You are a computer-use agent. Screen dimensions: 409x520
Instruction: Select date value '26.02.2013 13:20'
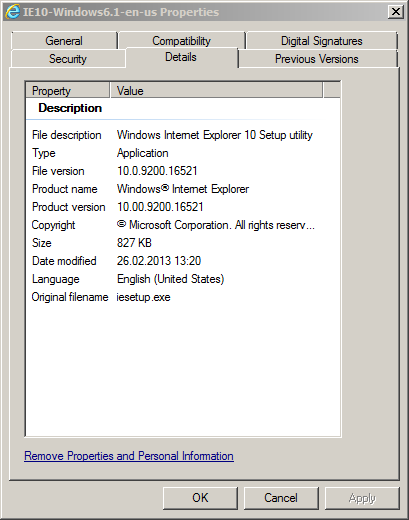tap(159, 261)
